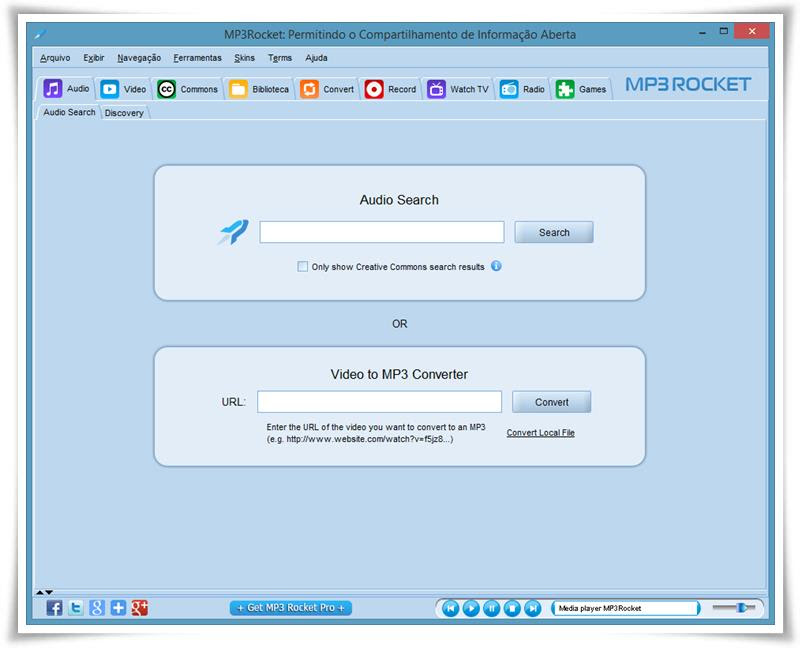Screen dimensions: 800x648
Task: Click the blue plus share icon
Action: click(x=118, y=608)
